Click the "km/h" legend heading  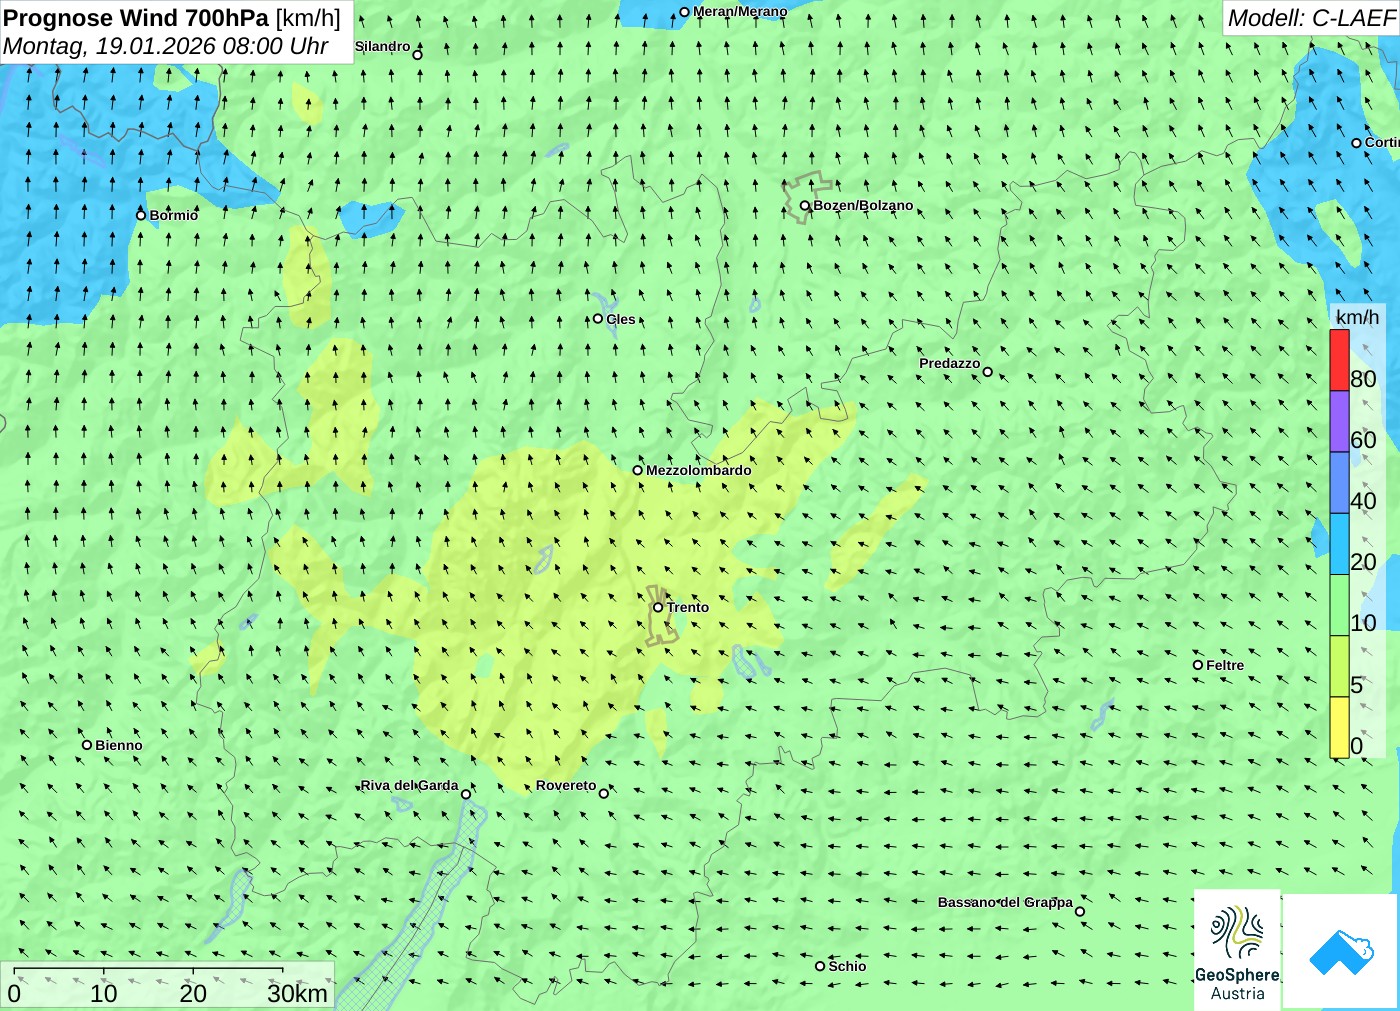1357,317
